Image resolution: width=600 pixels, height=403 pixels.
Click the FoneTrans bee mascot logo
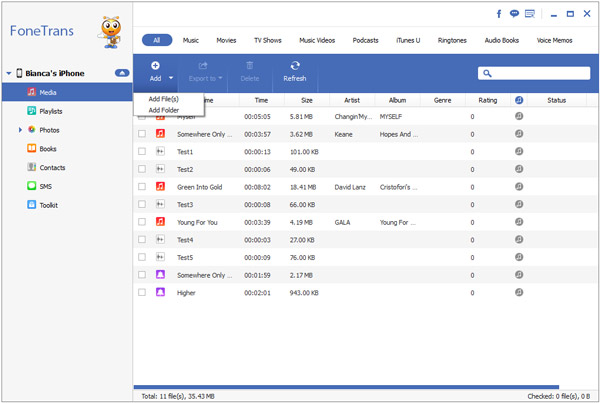(110, 32)
